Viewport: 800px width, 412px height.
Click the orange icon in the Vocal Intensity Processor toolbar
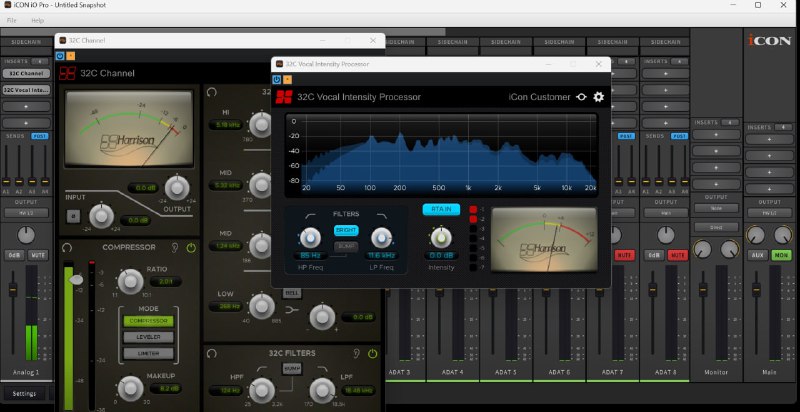[287, 80]
